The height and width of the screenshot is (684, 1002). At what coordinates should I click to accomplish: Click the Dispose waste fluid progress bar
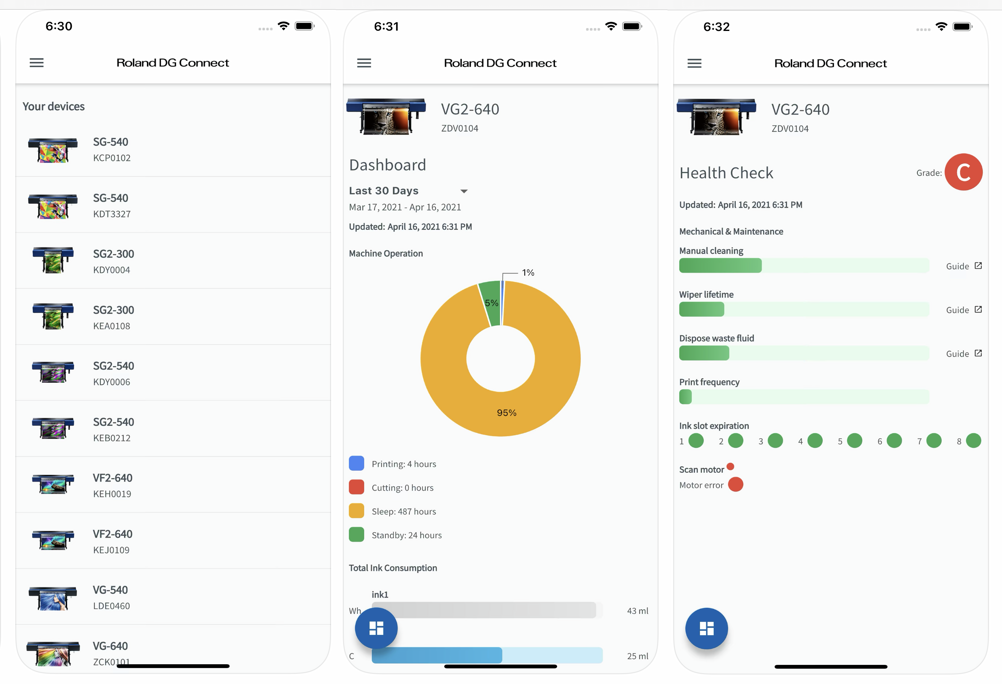(804, 353)
